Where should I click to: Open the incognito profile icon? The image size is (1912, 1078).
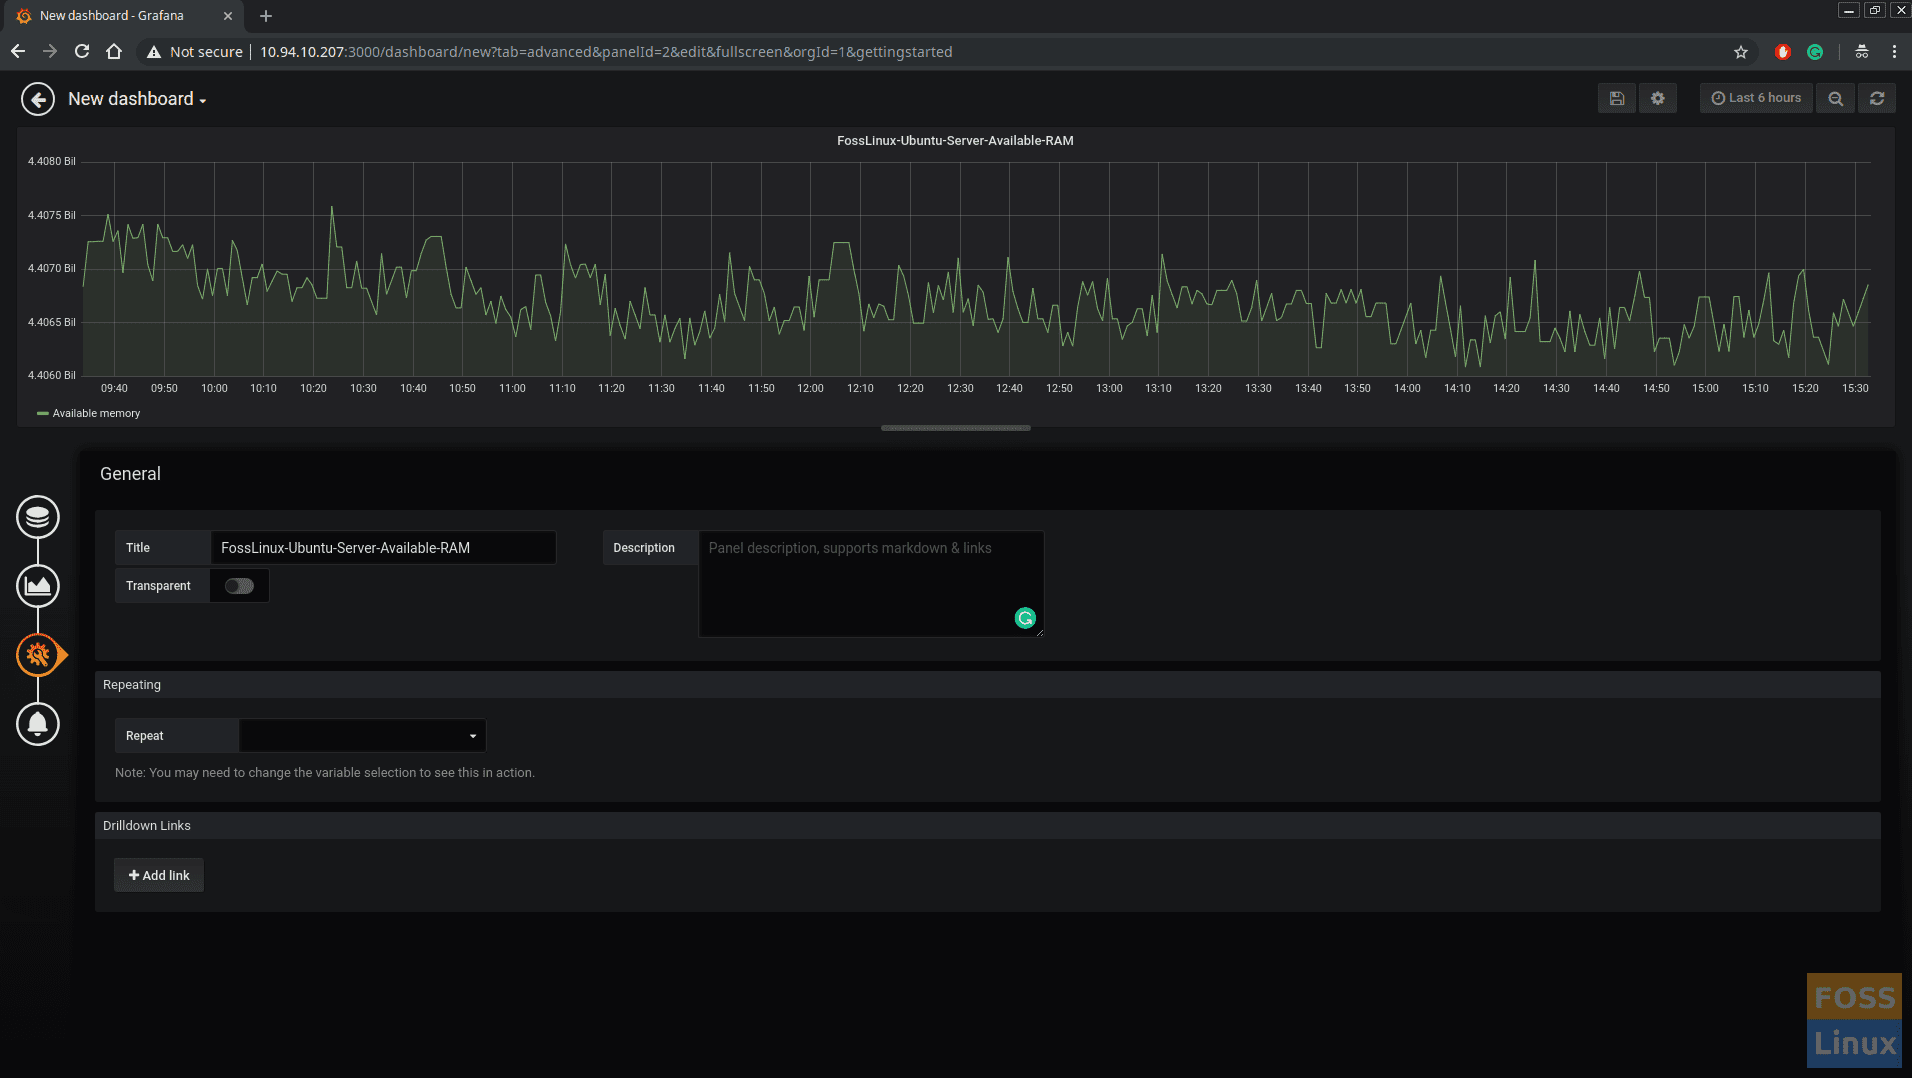tap(1862, 52)
